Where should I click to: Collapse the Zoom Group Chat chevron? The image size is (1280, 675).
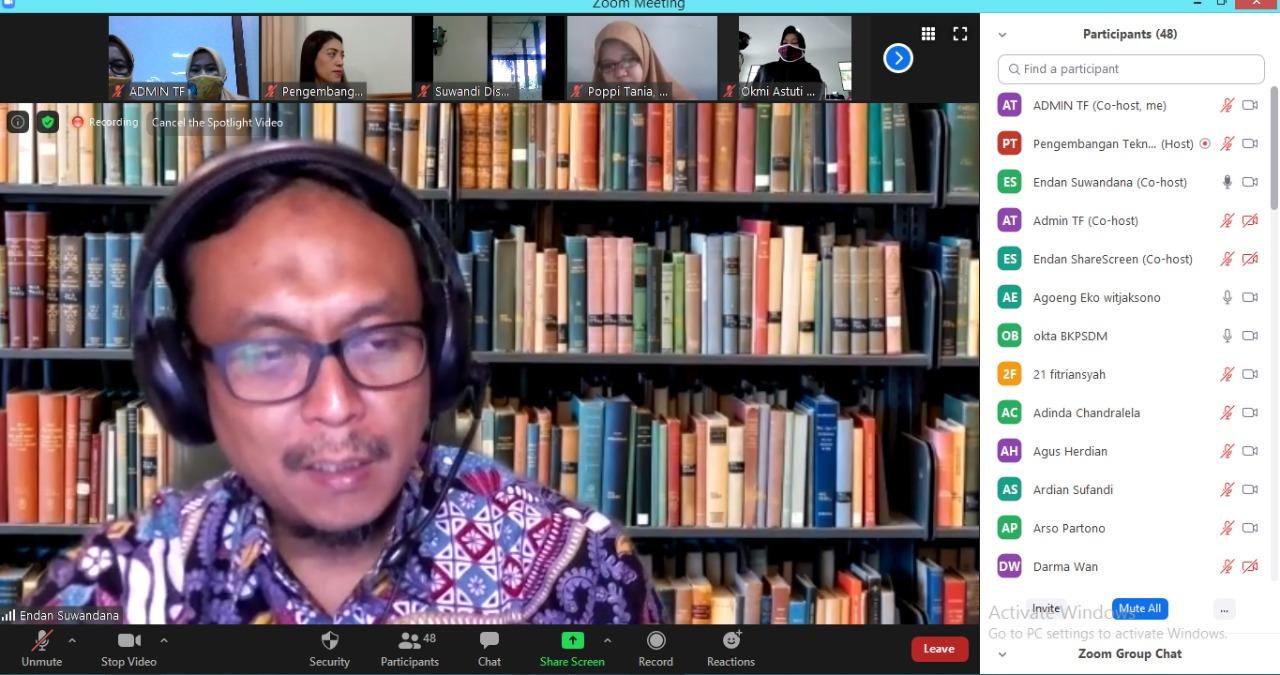[1002, 654]
